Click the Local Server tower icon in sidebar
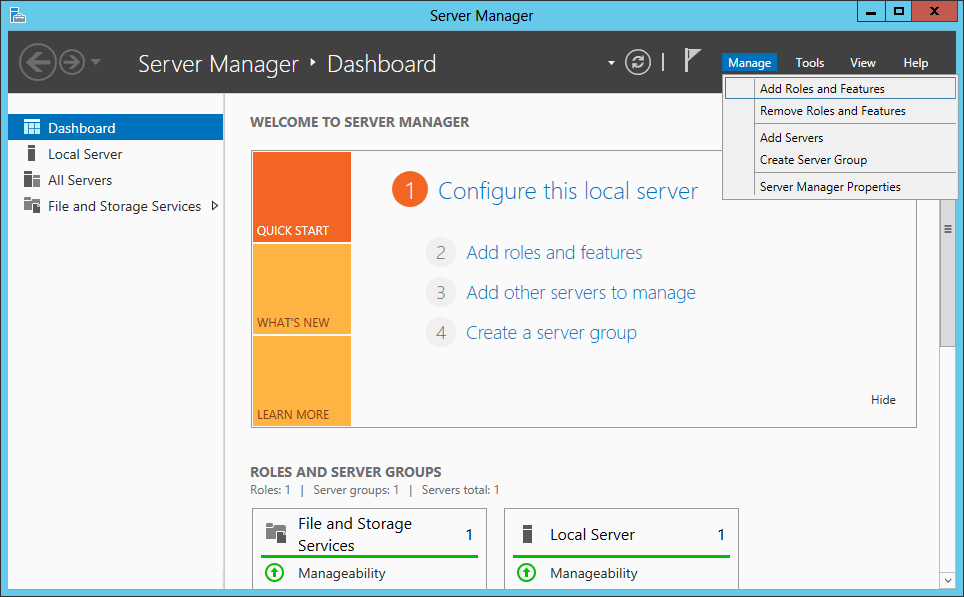The width and height of the screenshot is (964, 597). point(31,153)
